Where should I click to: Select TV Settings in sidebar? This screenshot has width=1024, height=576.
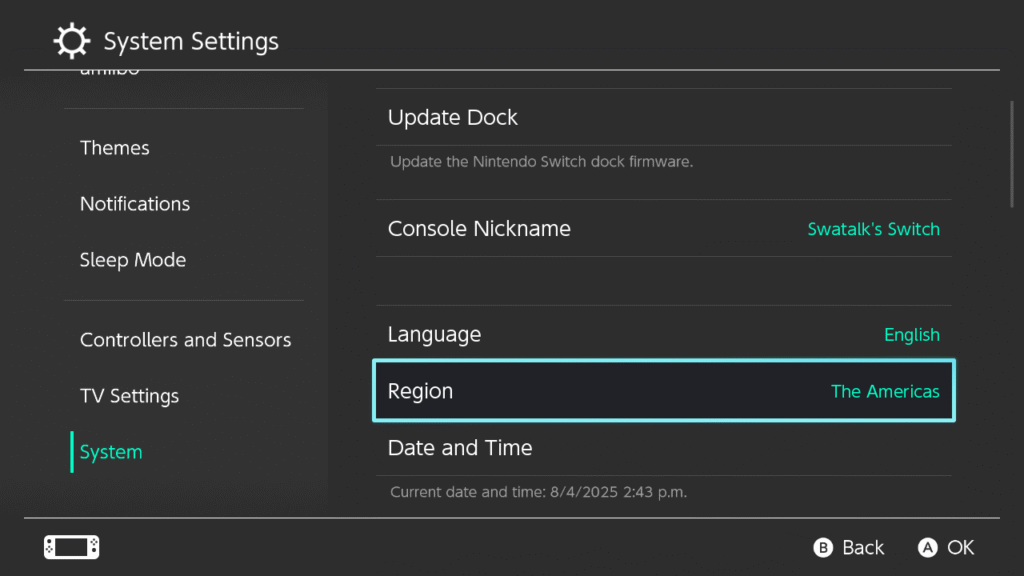point(129,396)
